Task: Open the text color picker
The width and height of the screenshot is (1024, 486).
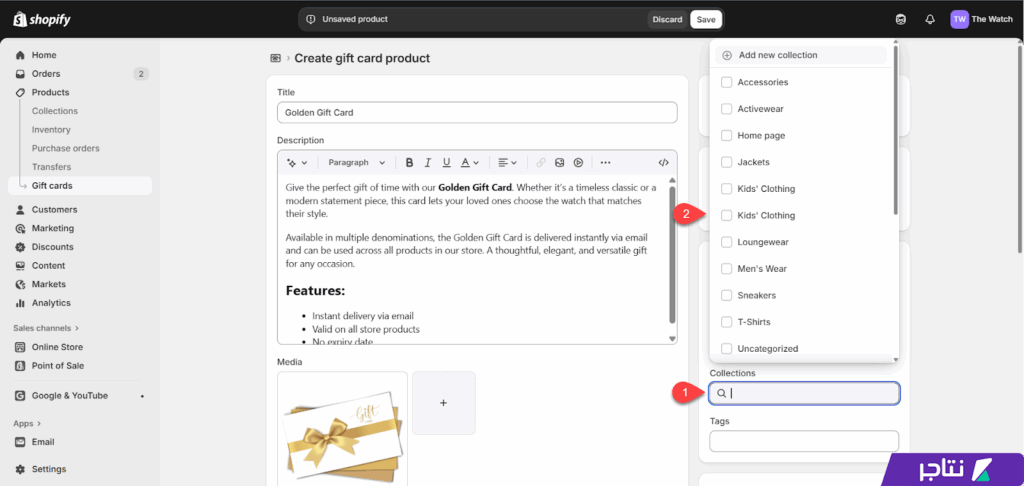Action: [470, 163]
